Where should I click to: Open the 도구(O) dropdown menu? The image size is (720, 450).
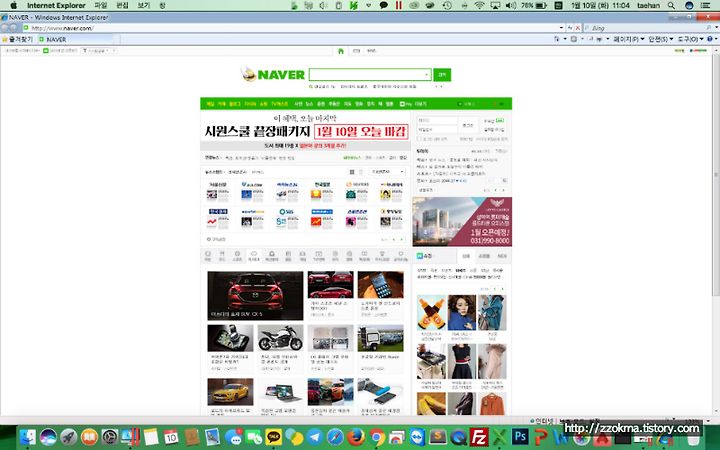pos(691,39)
